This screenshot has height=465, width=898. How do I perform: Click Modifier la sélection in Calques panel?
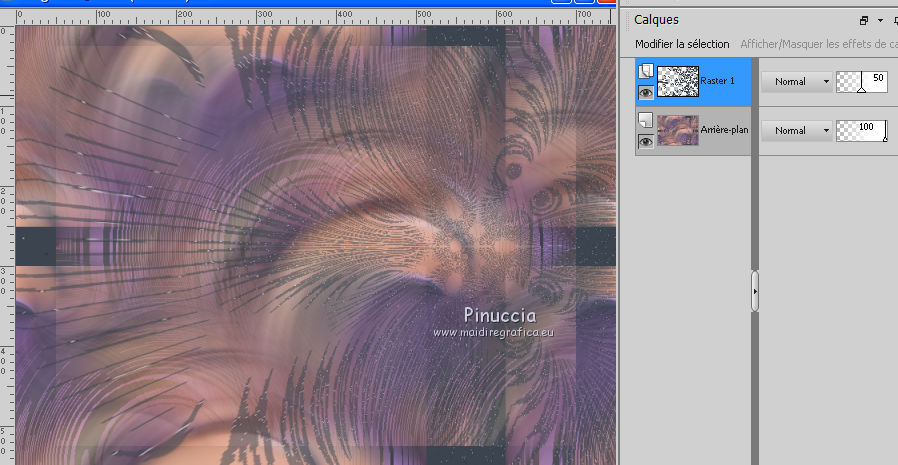[682, 44]
